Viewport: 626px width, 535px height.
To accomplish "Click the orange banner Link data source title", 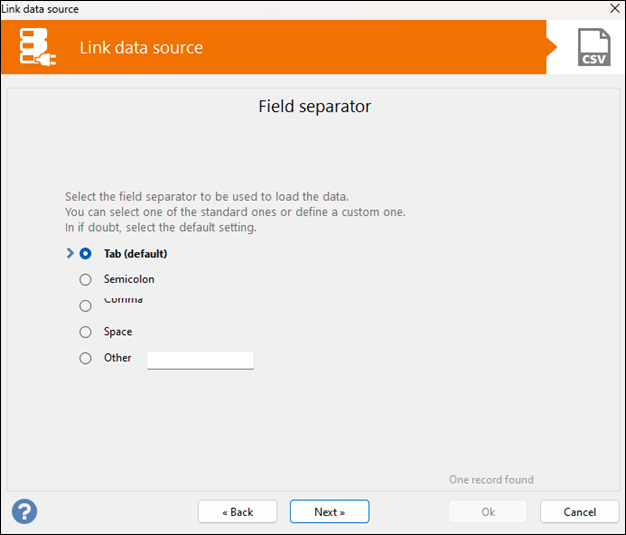I will pos(141,48).
